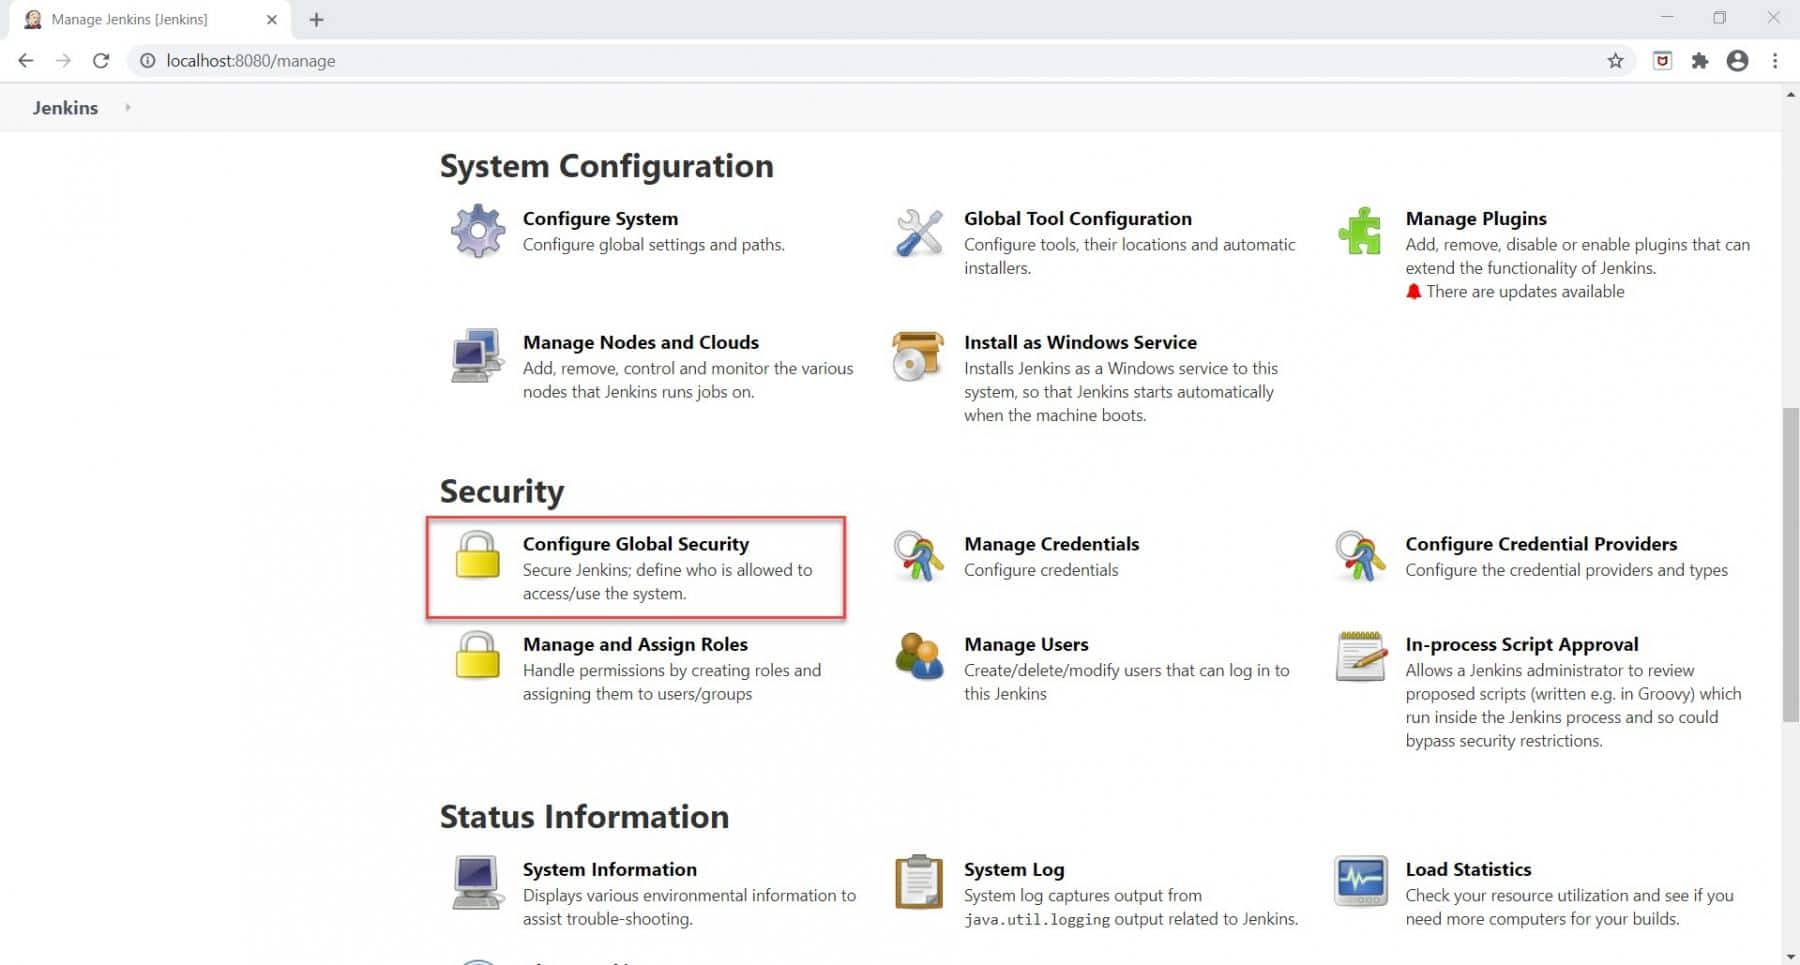
Task: Click the Manage Nodes and Clouds computer icon
Action: click(x=477, y=356)
